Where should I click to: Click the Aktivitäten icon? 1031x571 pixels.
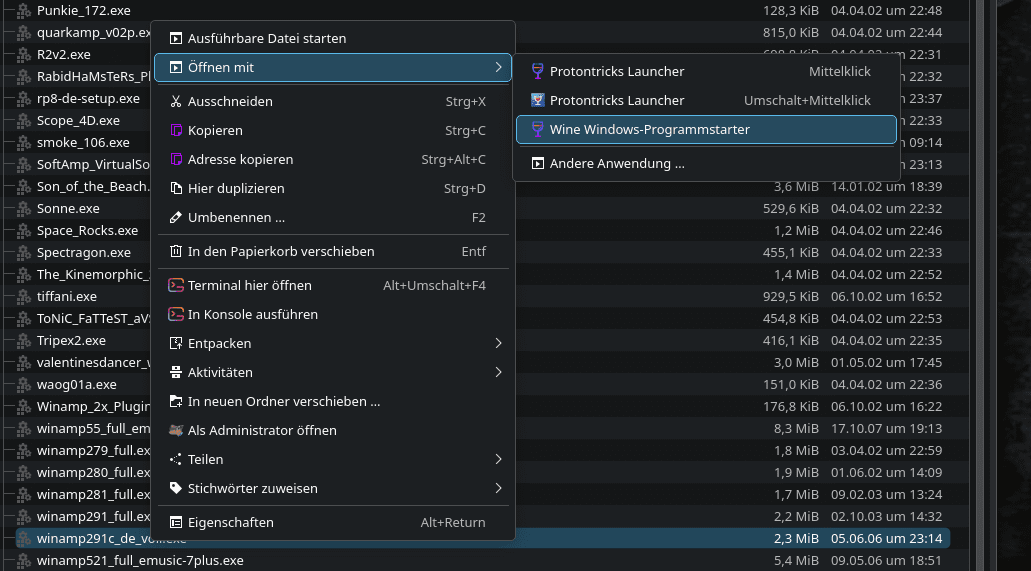176,372
